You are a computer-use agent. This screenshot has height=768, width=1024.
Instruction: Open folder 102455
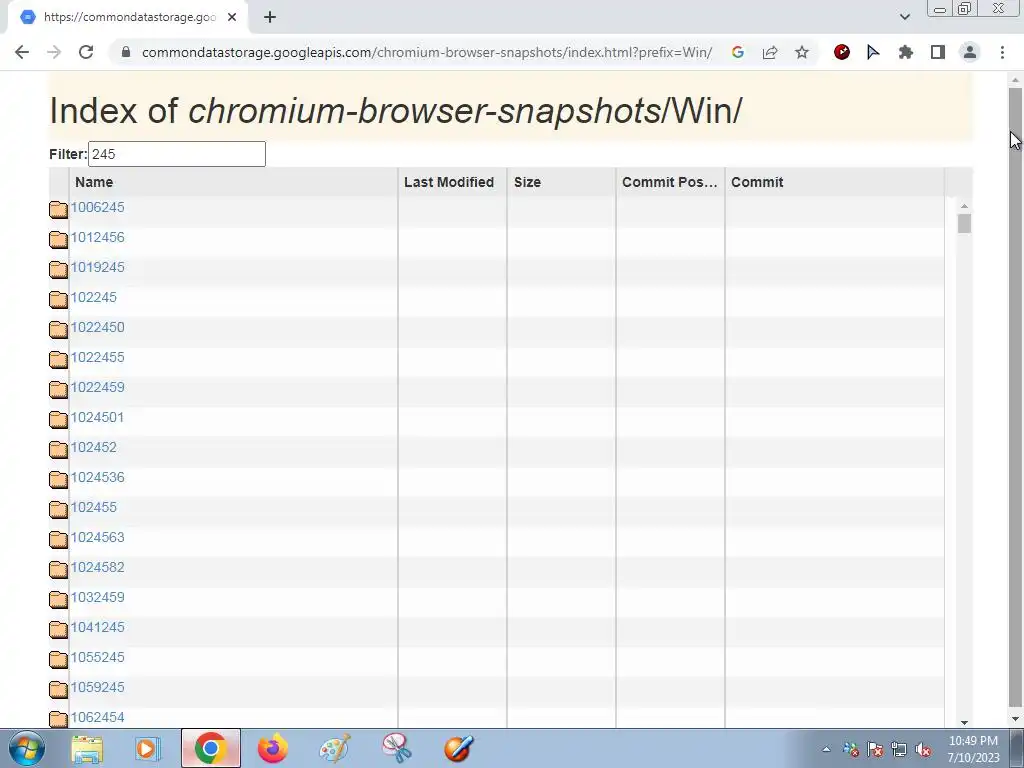click(93, 508)
